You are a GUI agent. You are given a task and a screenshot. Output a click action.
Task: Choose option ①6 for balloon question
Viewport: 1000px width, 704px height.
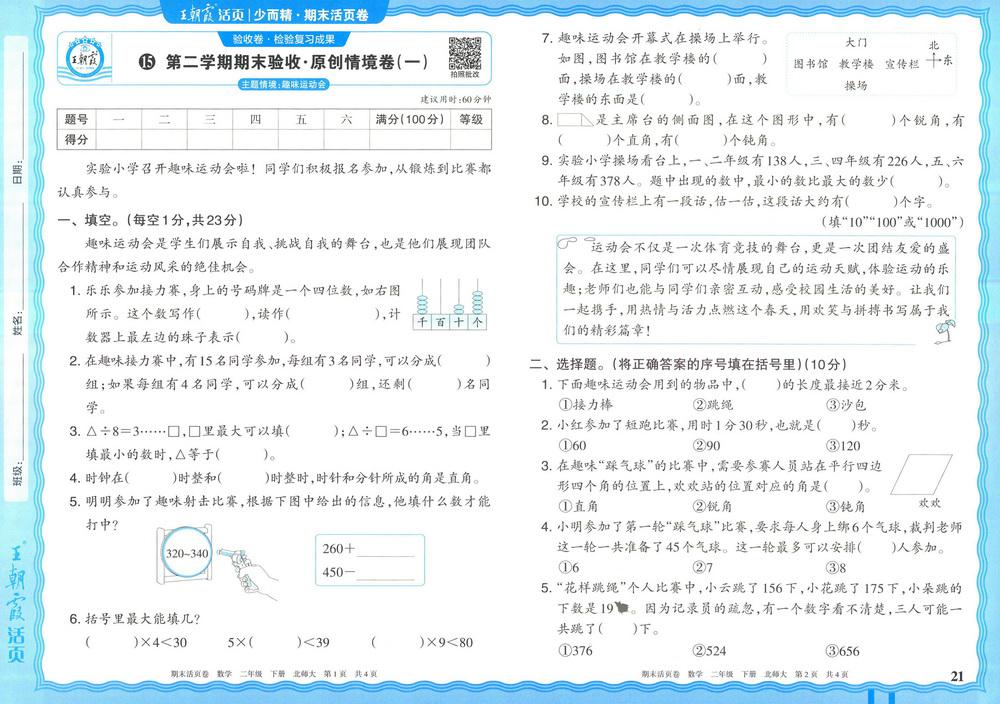point(569,568)
